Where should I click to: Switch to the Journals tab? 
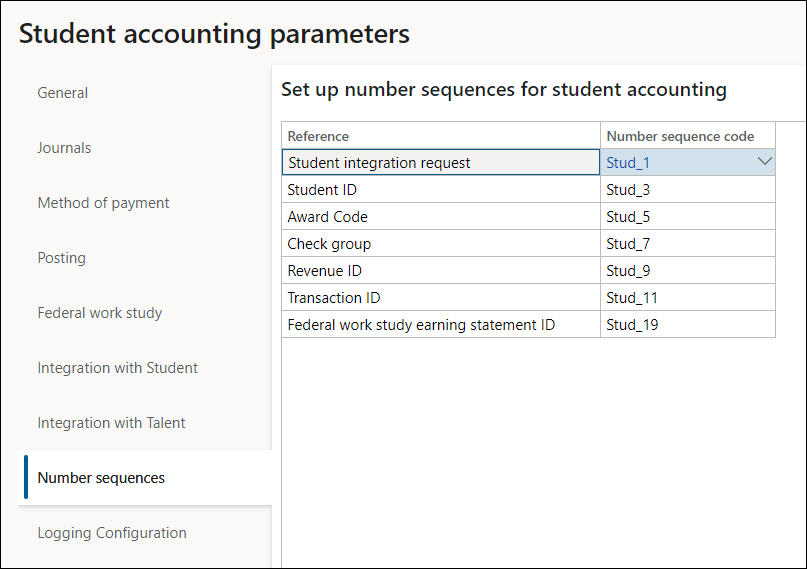[x=64, y=148]
